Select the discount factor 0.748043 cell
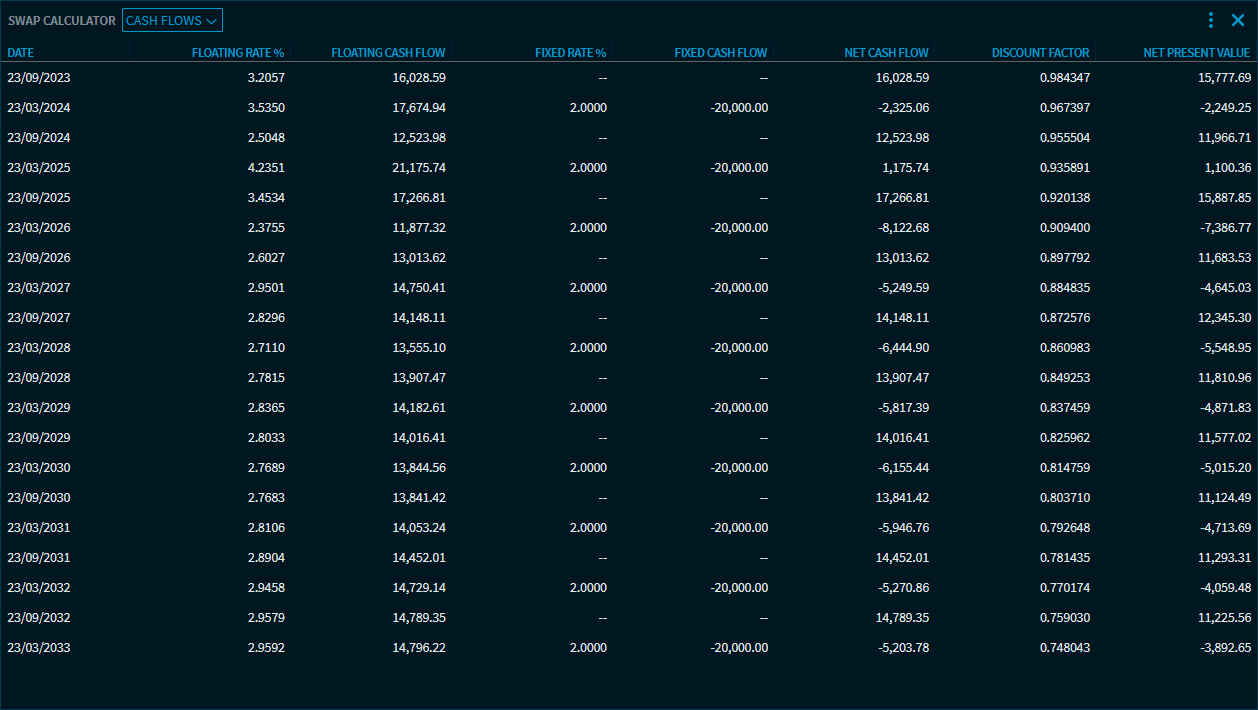1258x710 pixels. click(1064, 647)
